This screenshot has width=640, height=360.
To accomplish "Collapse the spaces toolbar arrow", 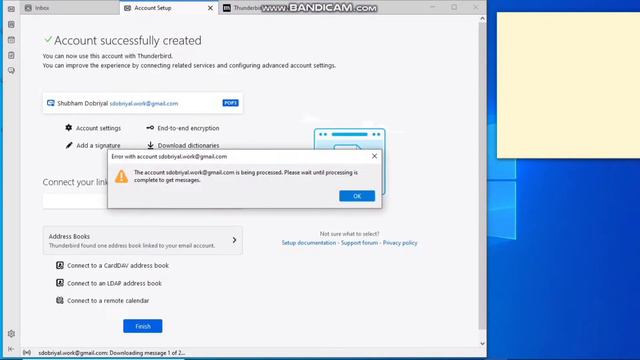I will [x=11, y=349].
